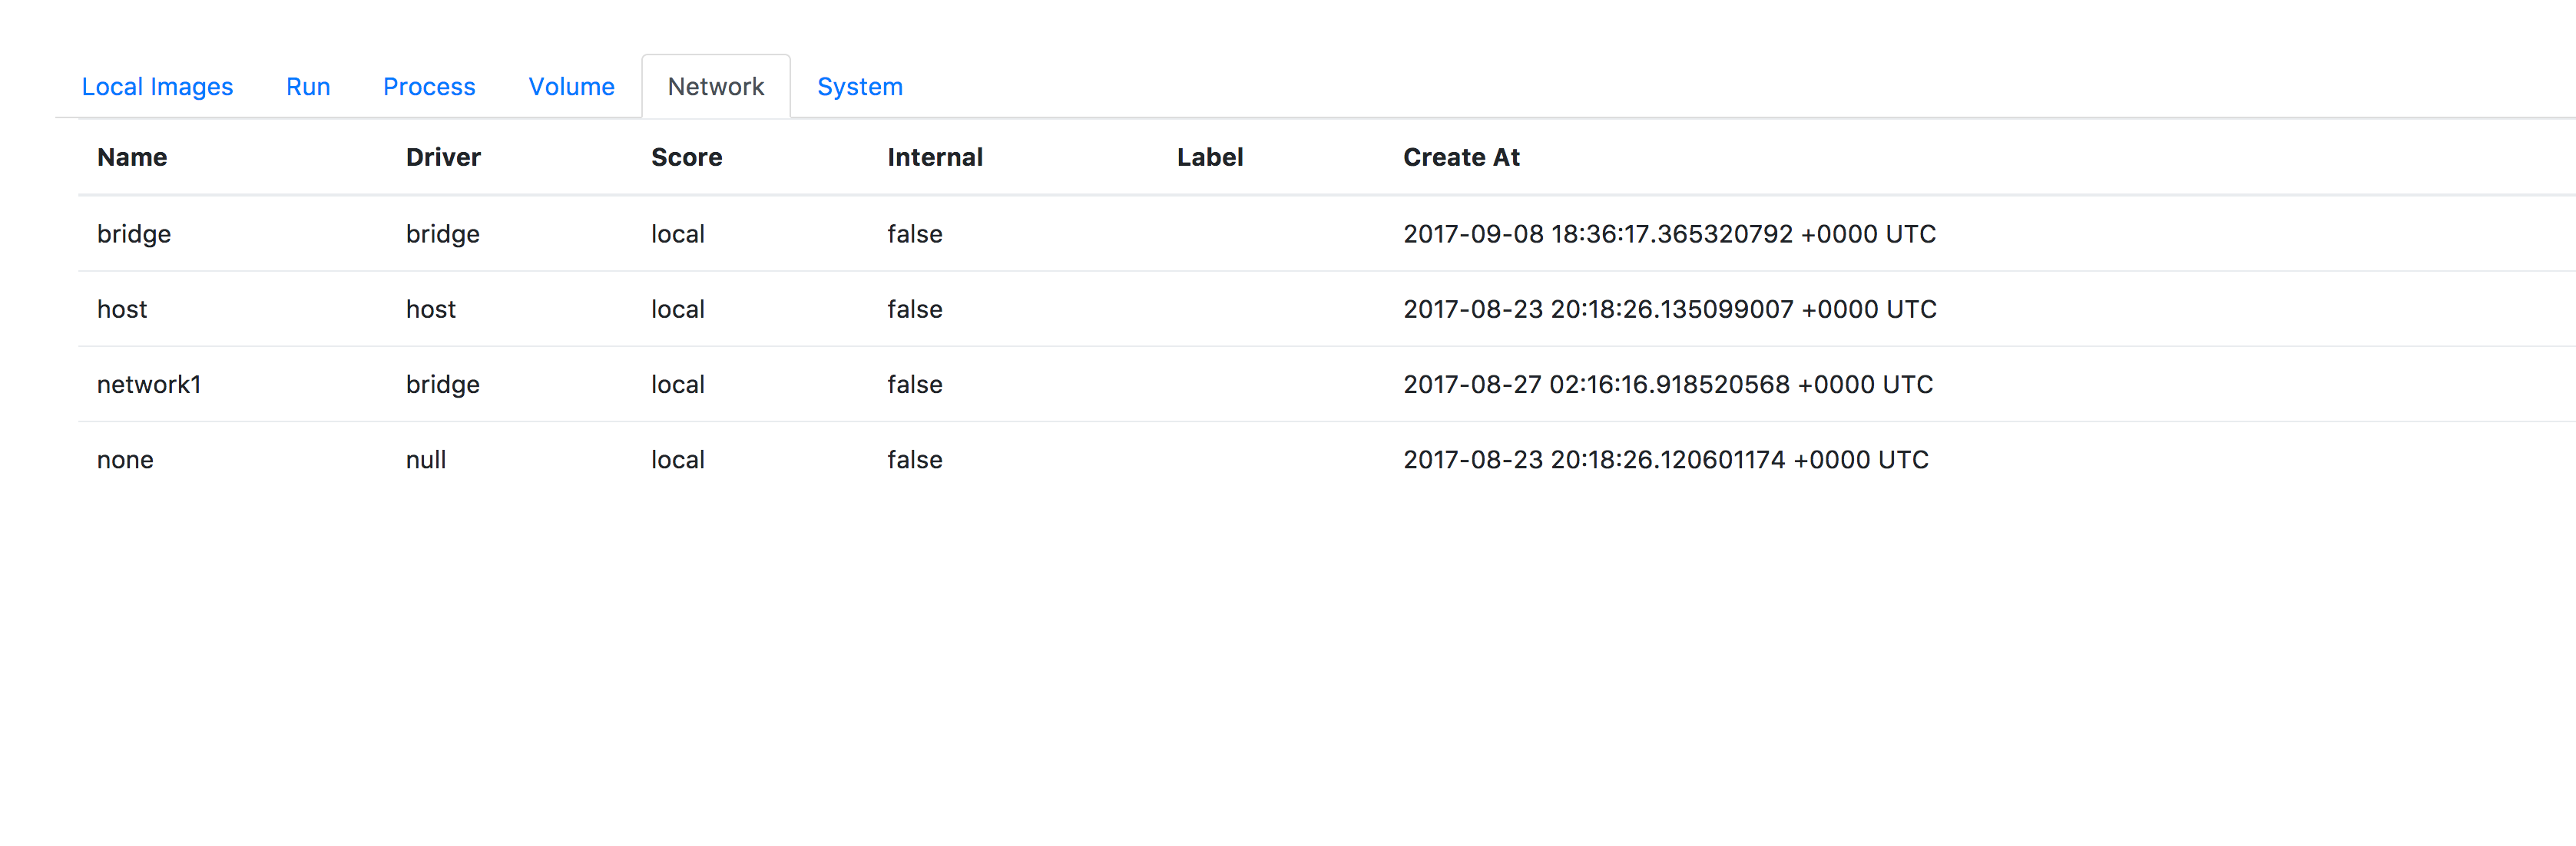The width and height of the screenshot is (2576, 846).
Task: Switch to the Volume tab
Action: (x=571, y=87)
